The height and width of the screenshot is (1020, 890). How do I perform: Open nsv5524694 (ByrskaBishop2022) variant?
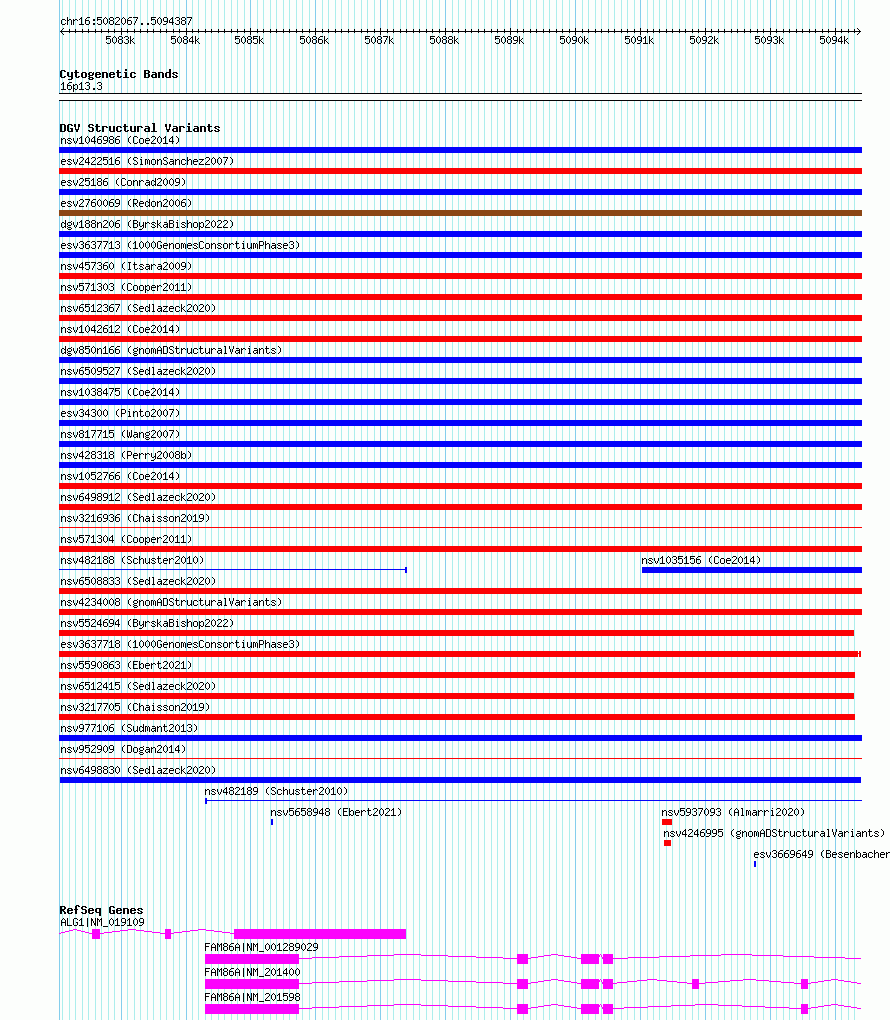pos(147,623)
